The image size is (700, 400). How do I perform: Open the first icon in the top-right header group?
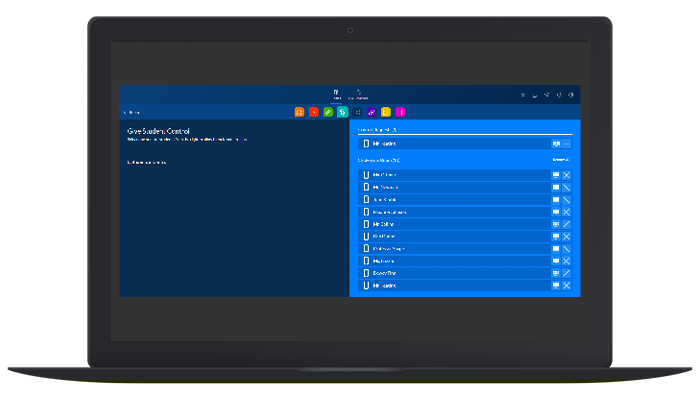[x=522, y=95]
